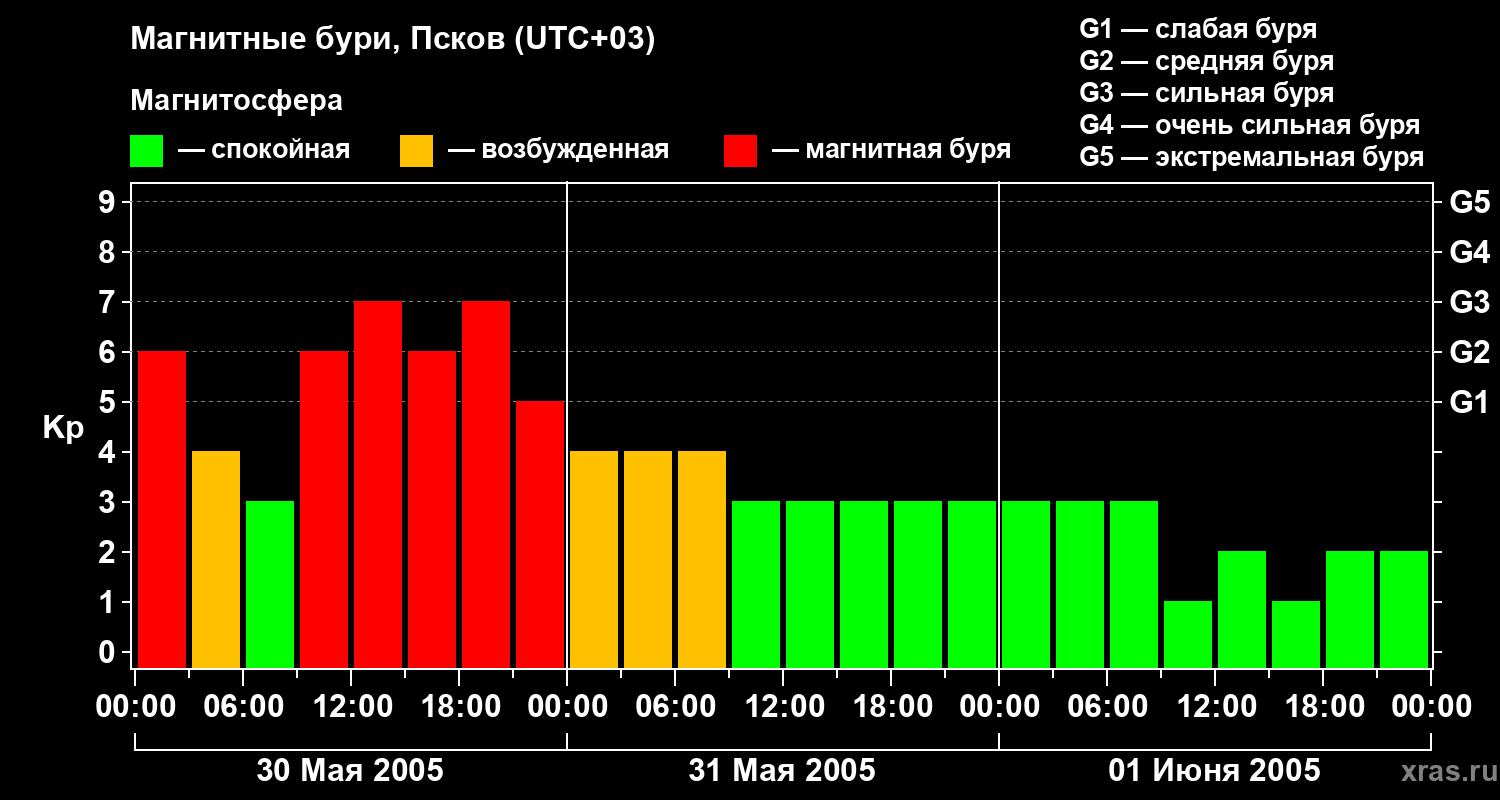Click the red магнитная буря legend swatch
Image resolution: width=1500 pixels, height=800 pixels.
coord(741,151)
